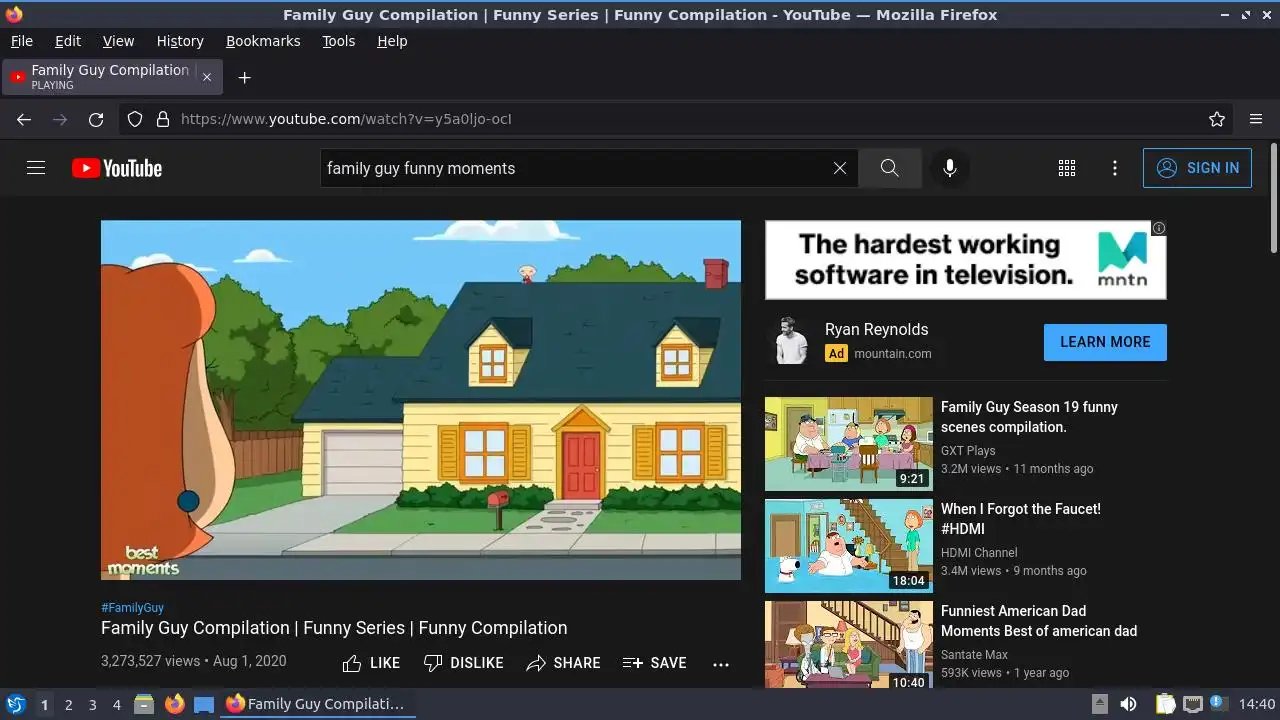Click the 14:40 clock
Image resolution: width=1280 pixels, height=720 pixels.
tap(1257, 704)
